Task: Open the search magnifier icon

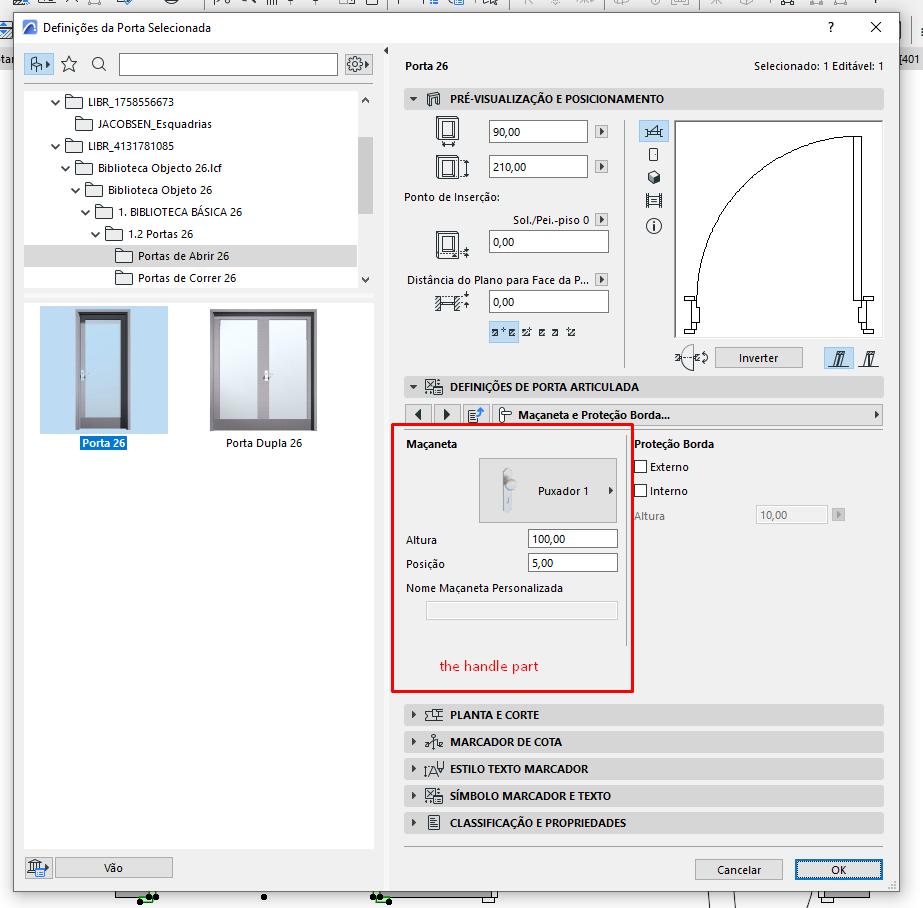Action: pyautogui.click(x=97, y=63)
